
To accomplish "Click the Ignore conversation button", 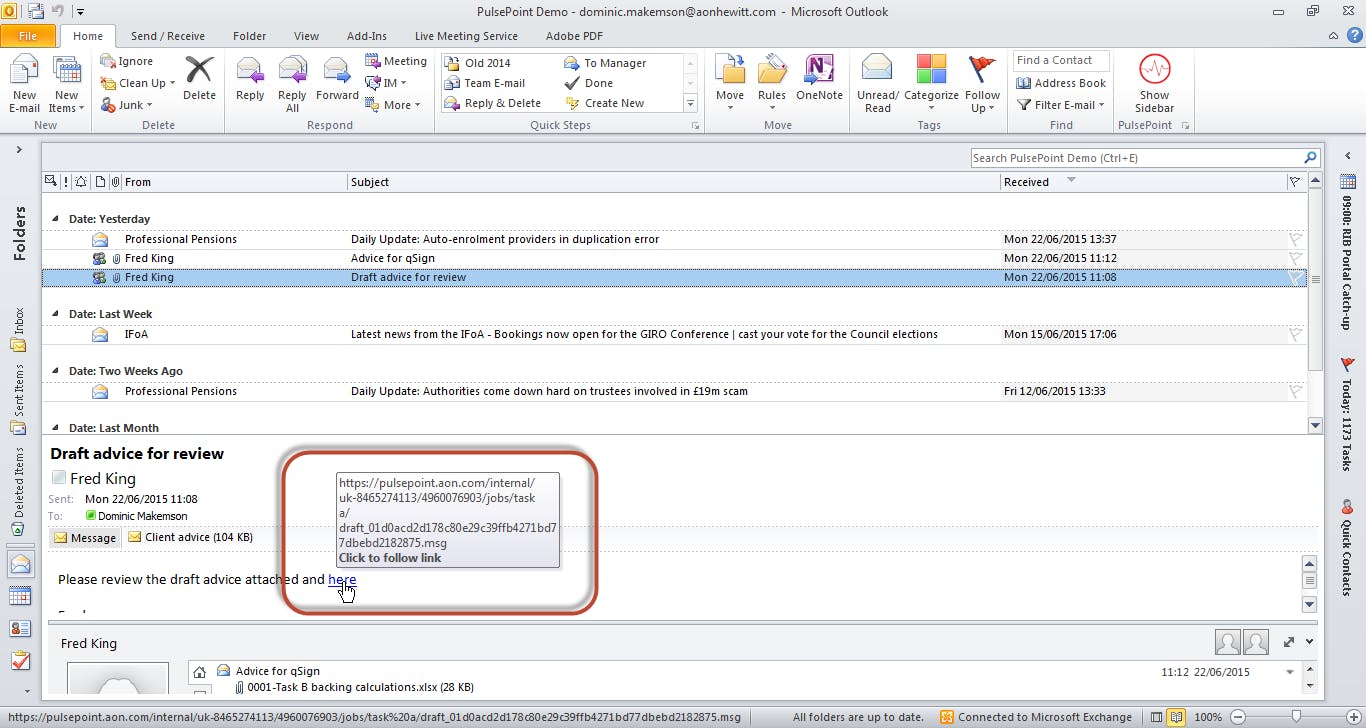I will tap(127, 62).
